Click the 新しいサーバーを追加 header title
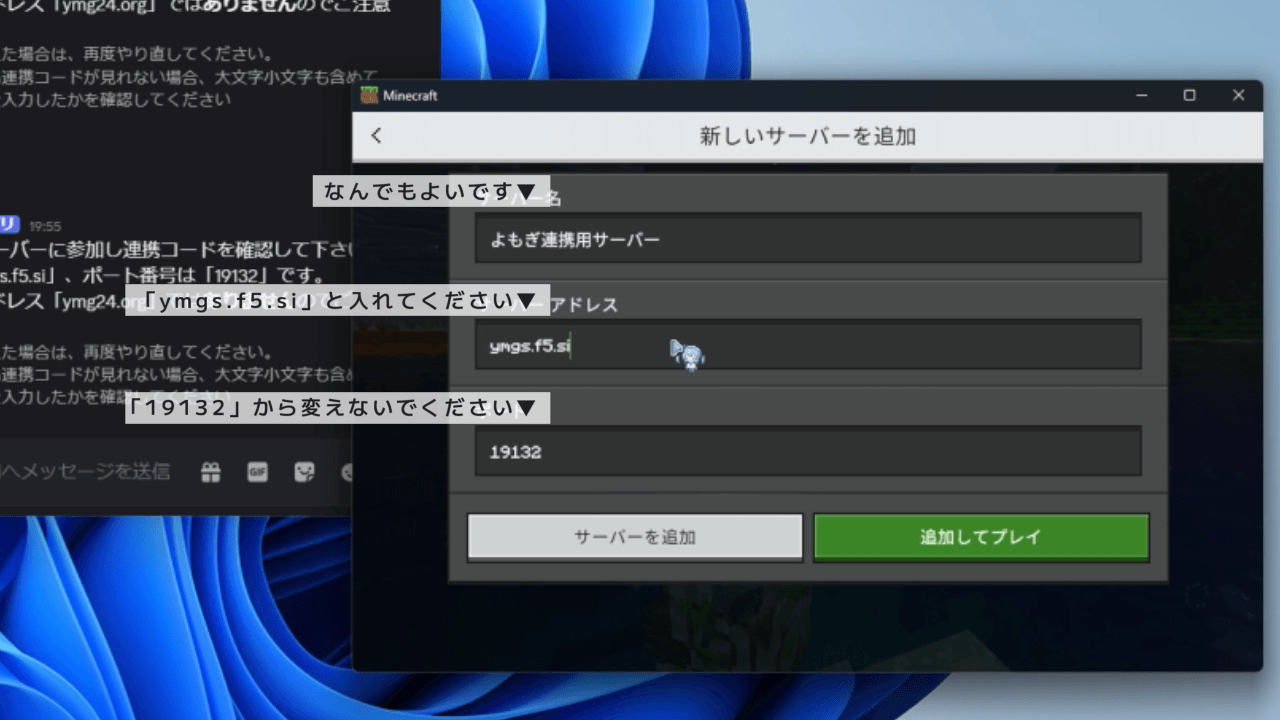1280x720 pixels. pyautogui.click(x=808, y=136)
